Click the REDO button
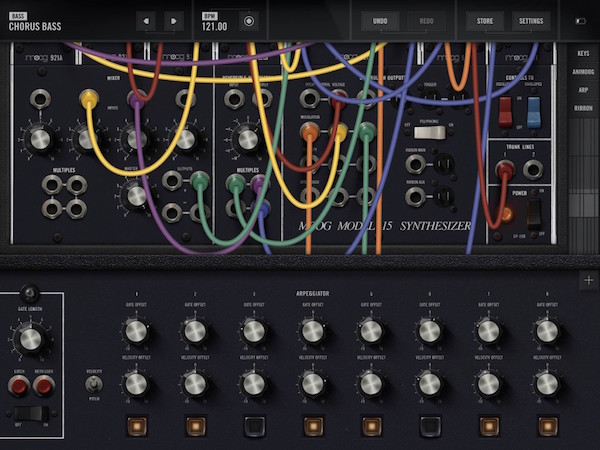The width and height of the screenshot is (600, 450). tap(426, 21)
